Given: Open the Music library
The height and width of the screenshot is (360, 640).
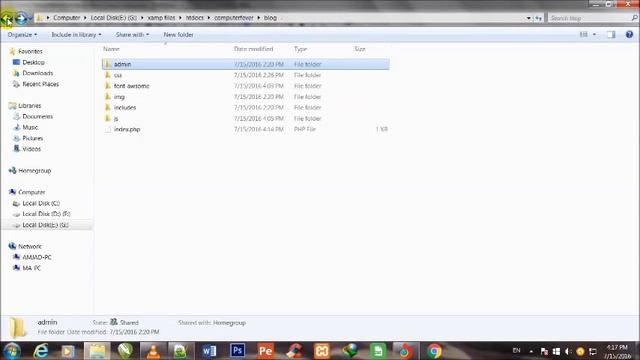Looking at the screenshot, I should click(25, 127).
